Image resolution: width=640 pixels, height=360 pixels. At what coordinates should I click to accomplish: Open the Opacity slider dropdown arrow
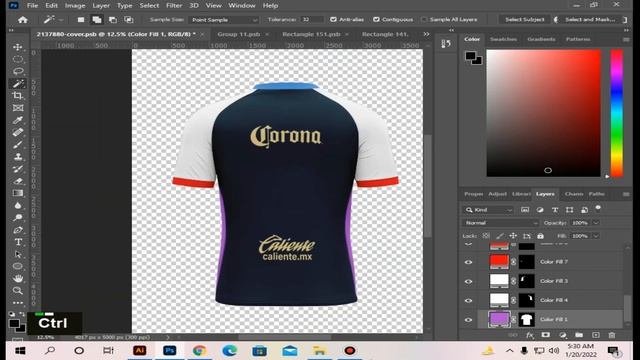[596, 223]
